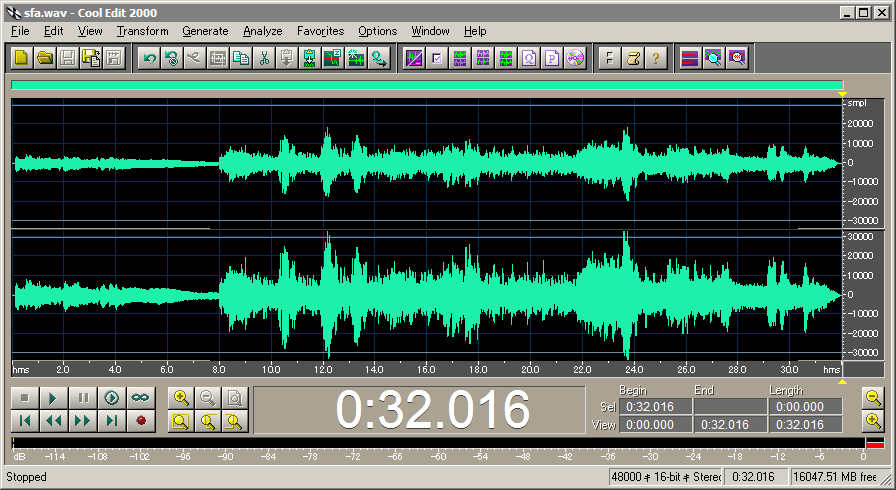Click the zoom in horizontally magnifier
The image size is (896, 490).
coord(180,398)
